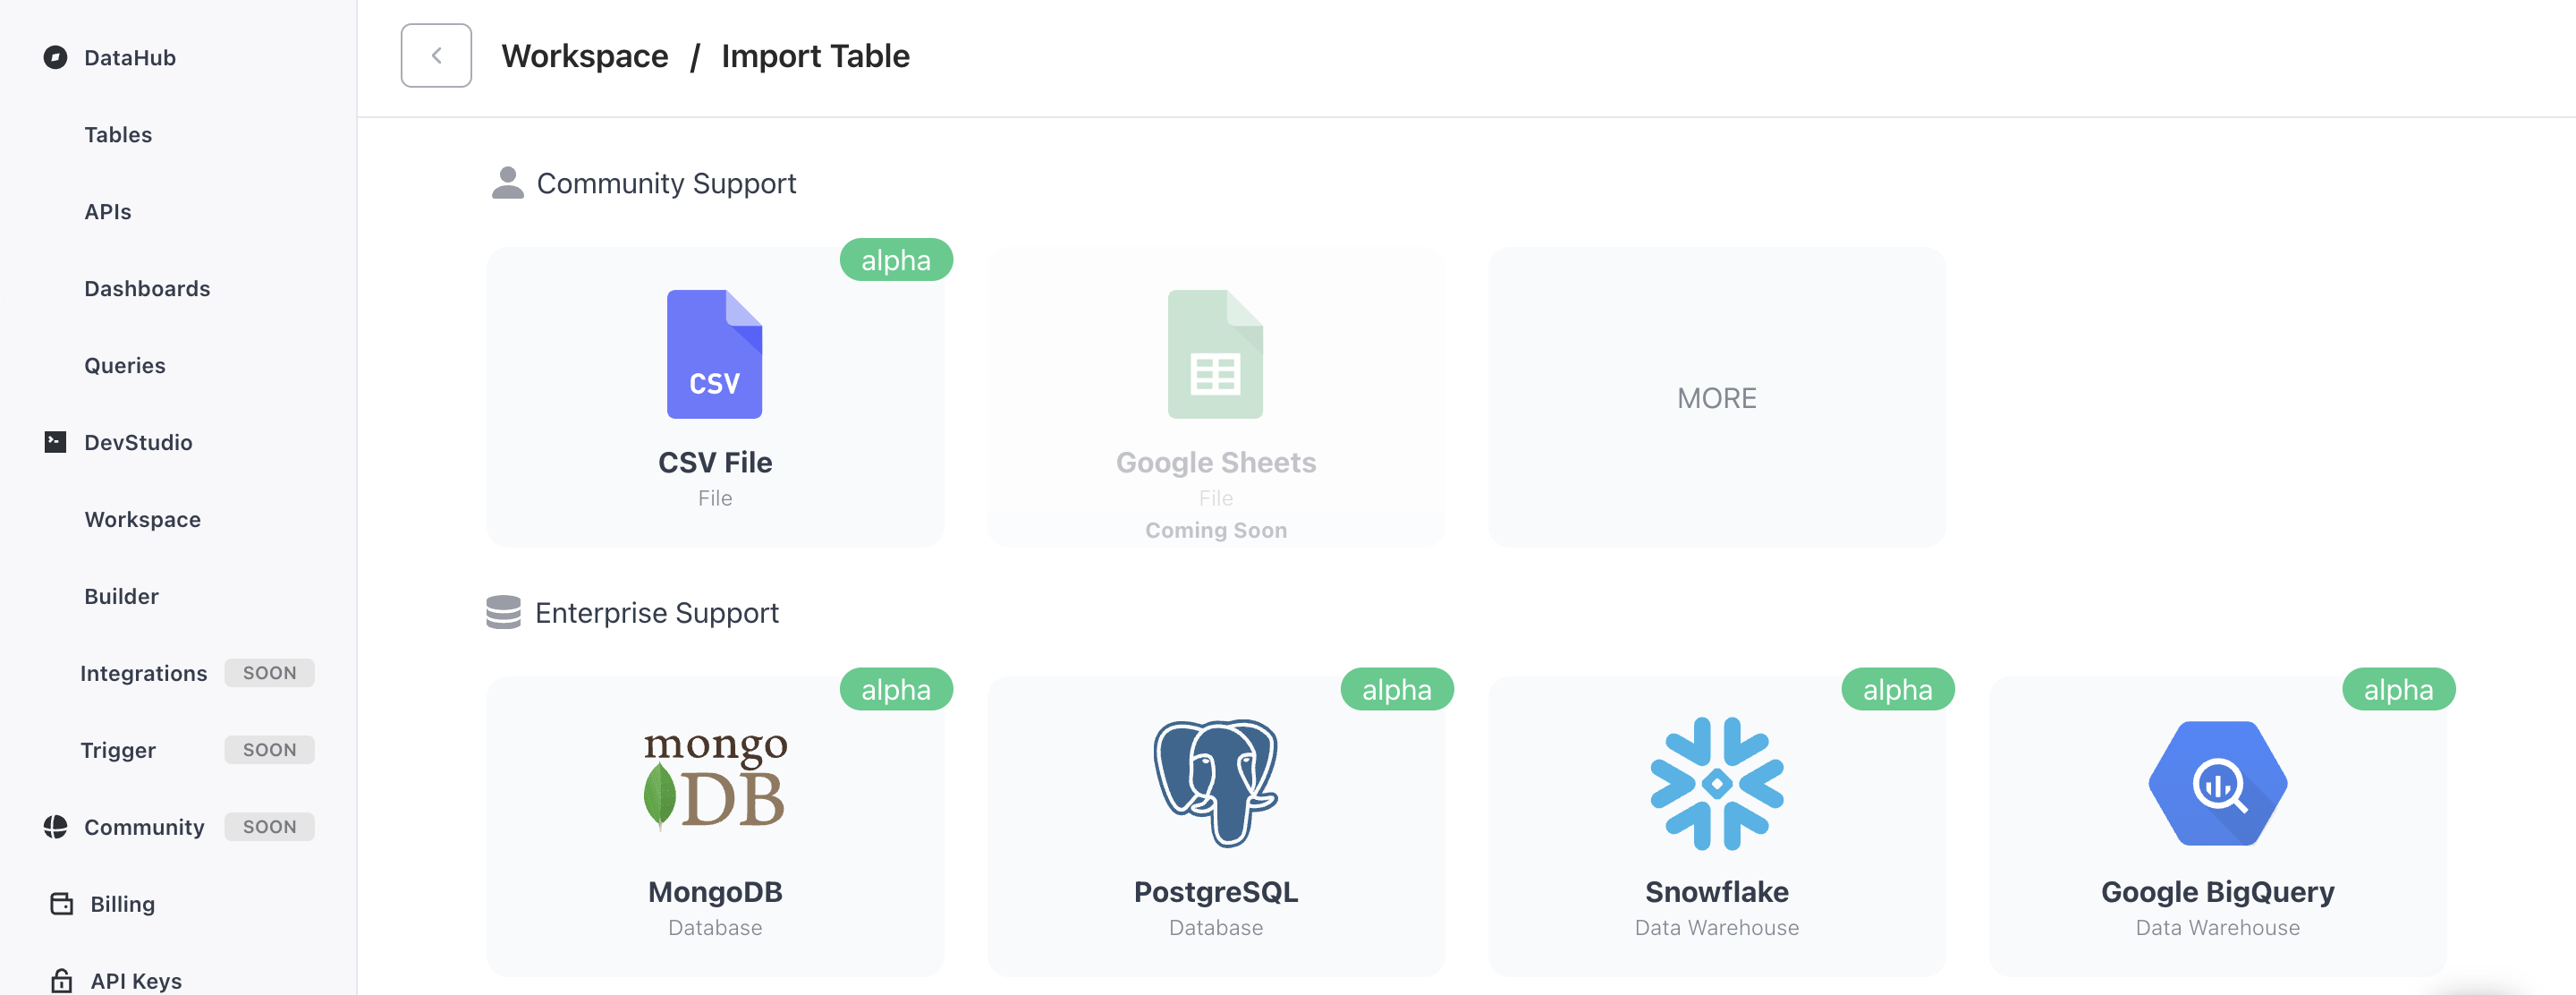
Task: Navigate to Queries
Action: pyautogui.click(x=125, y=365)
